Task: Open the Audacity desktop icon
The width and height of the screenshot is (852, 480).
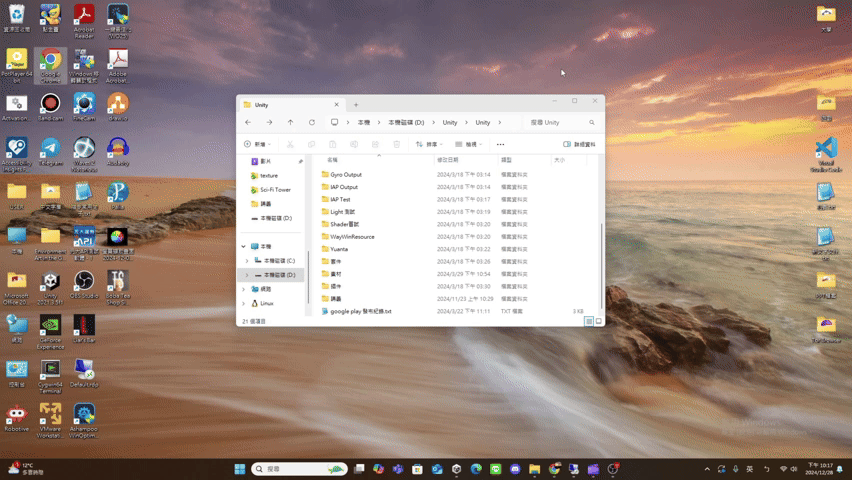Action: (x=118, y=149)
